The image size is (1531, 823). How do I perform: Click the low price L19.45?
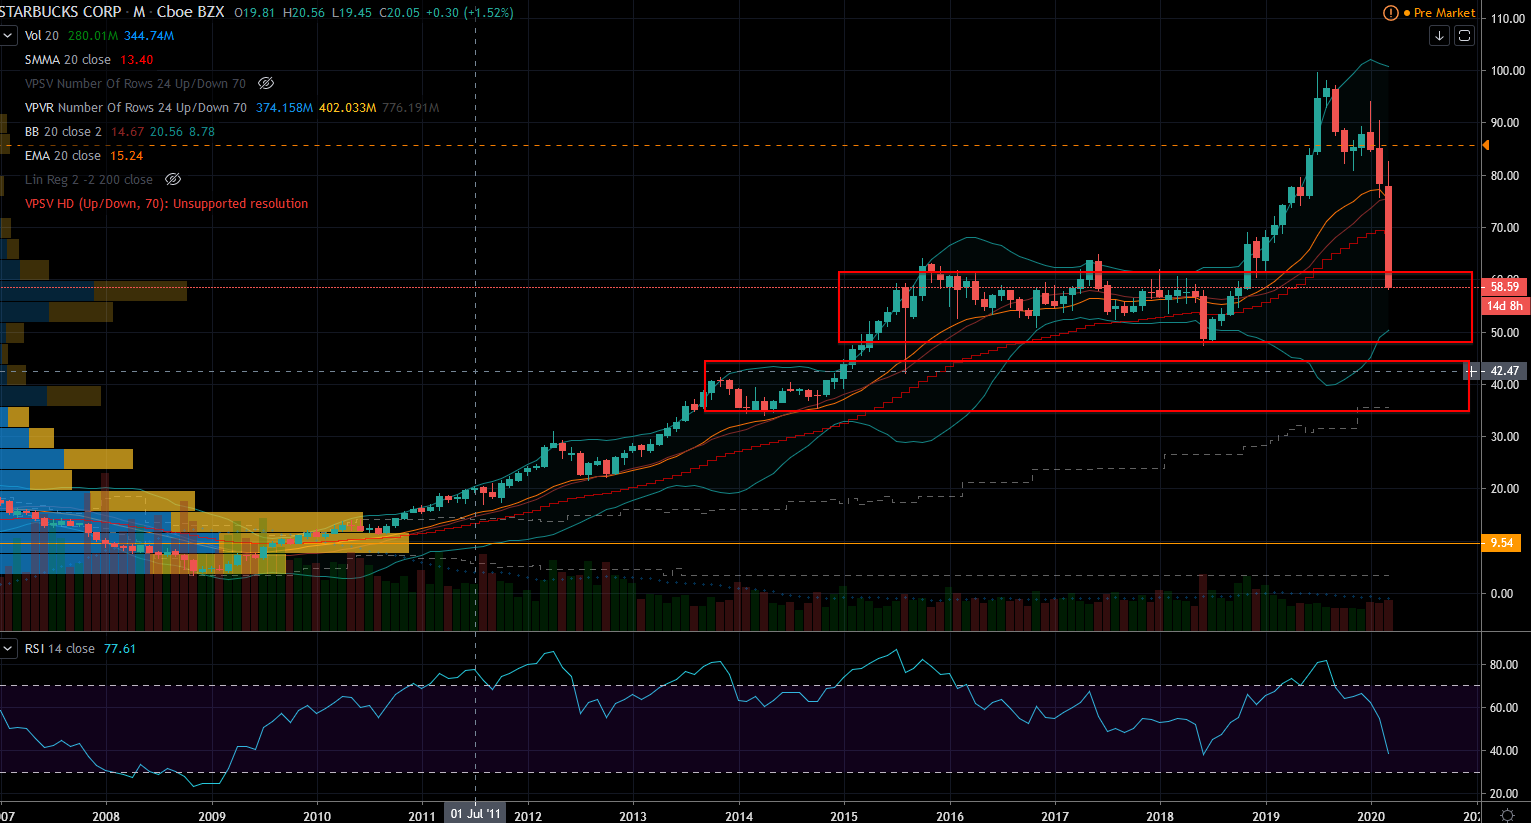(353, 13)
